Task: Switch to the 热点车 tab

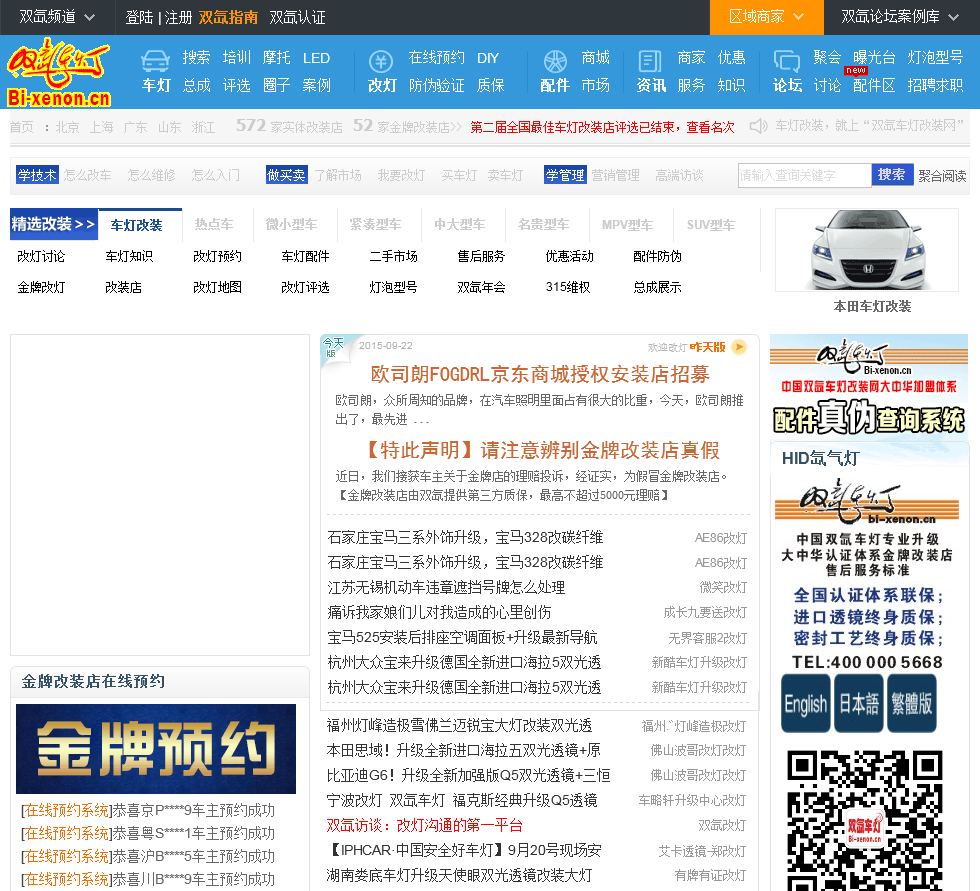Action: point(214,224)
